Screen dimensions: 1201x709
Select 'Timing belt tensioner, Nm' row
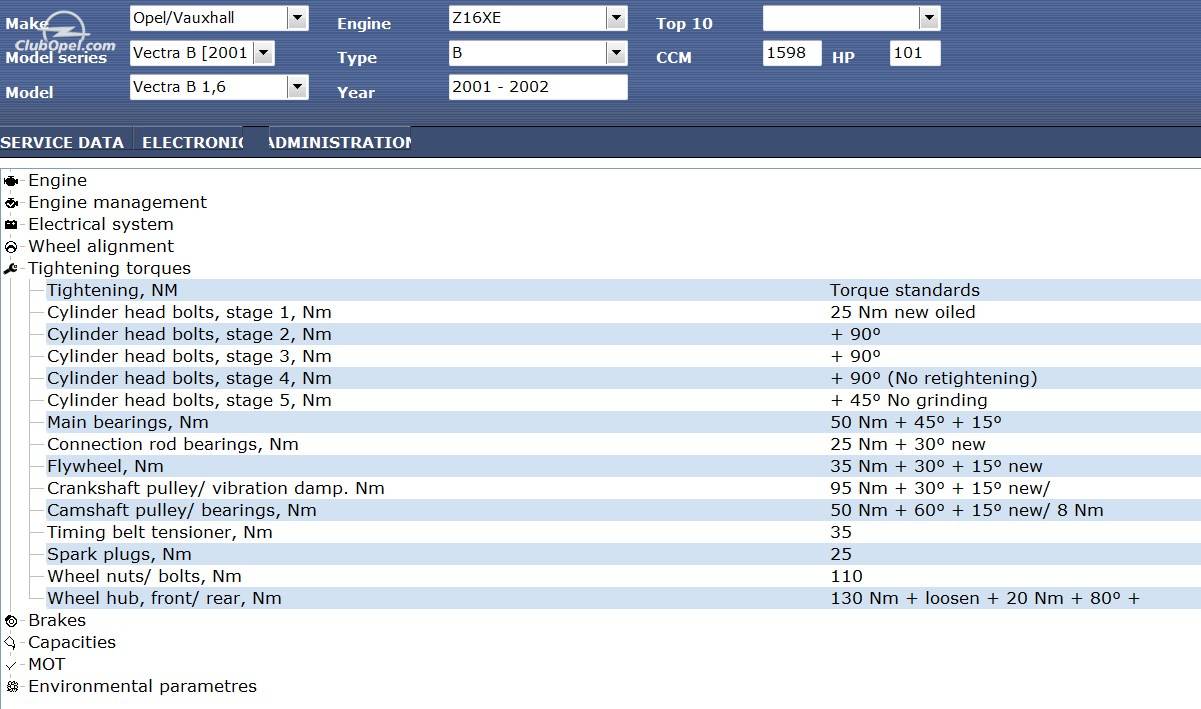[623, 532]
